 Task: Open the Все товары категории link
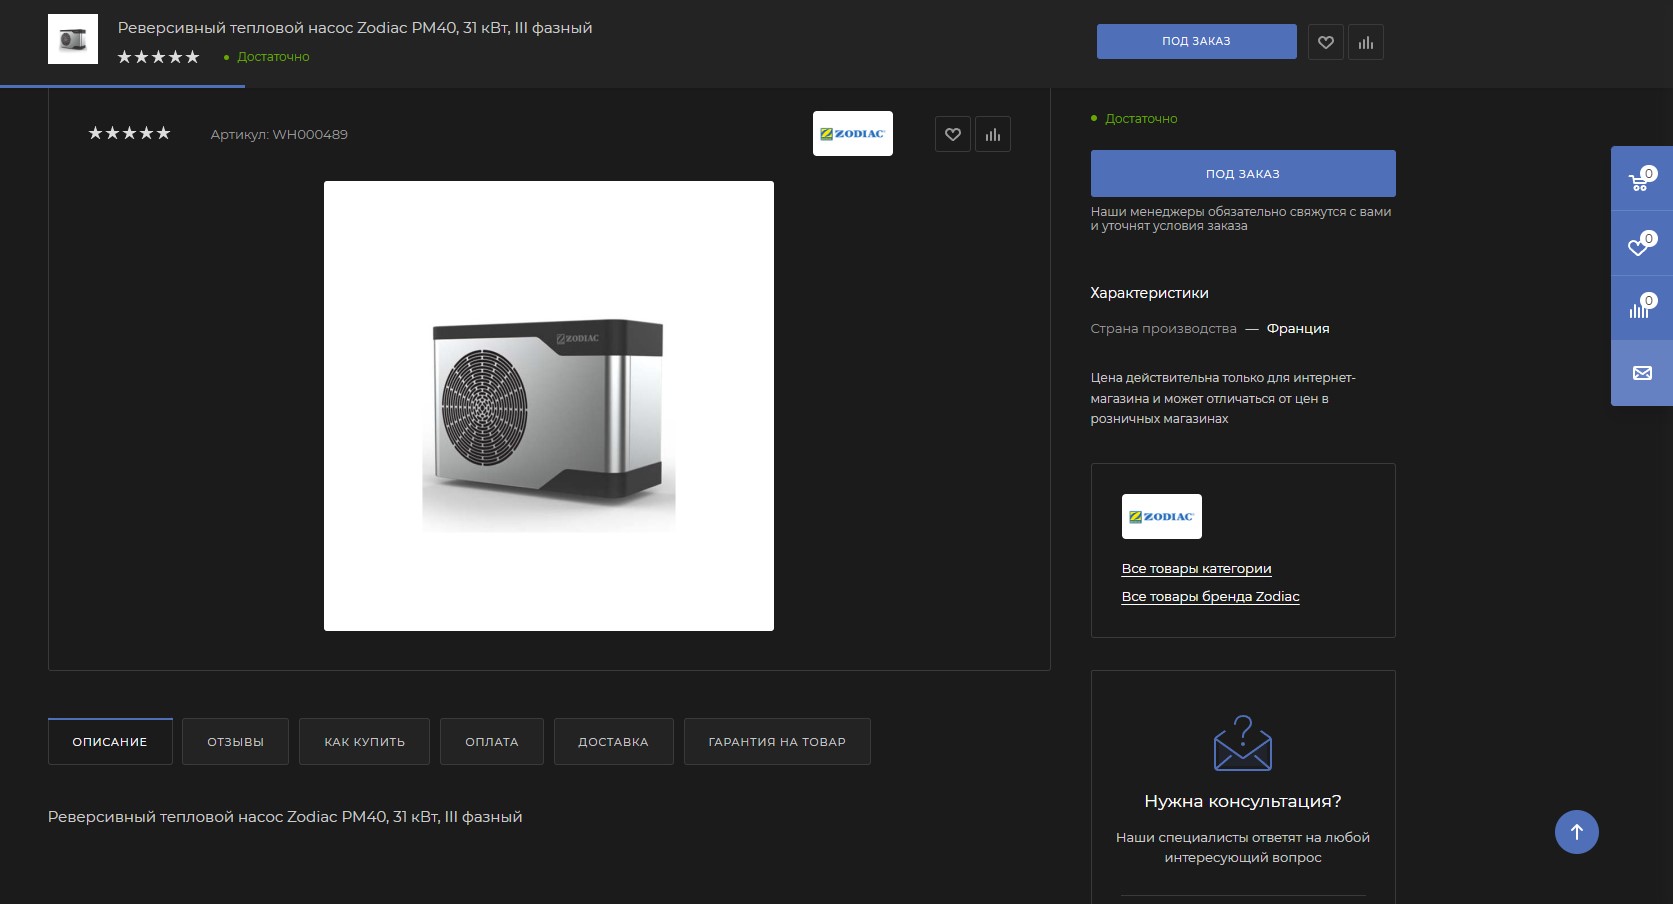point(1197,569)
